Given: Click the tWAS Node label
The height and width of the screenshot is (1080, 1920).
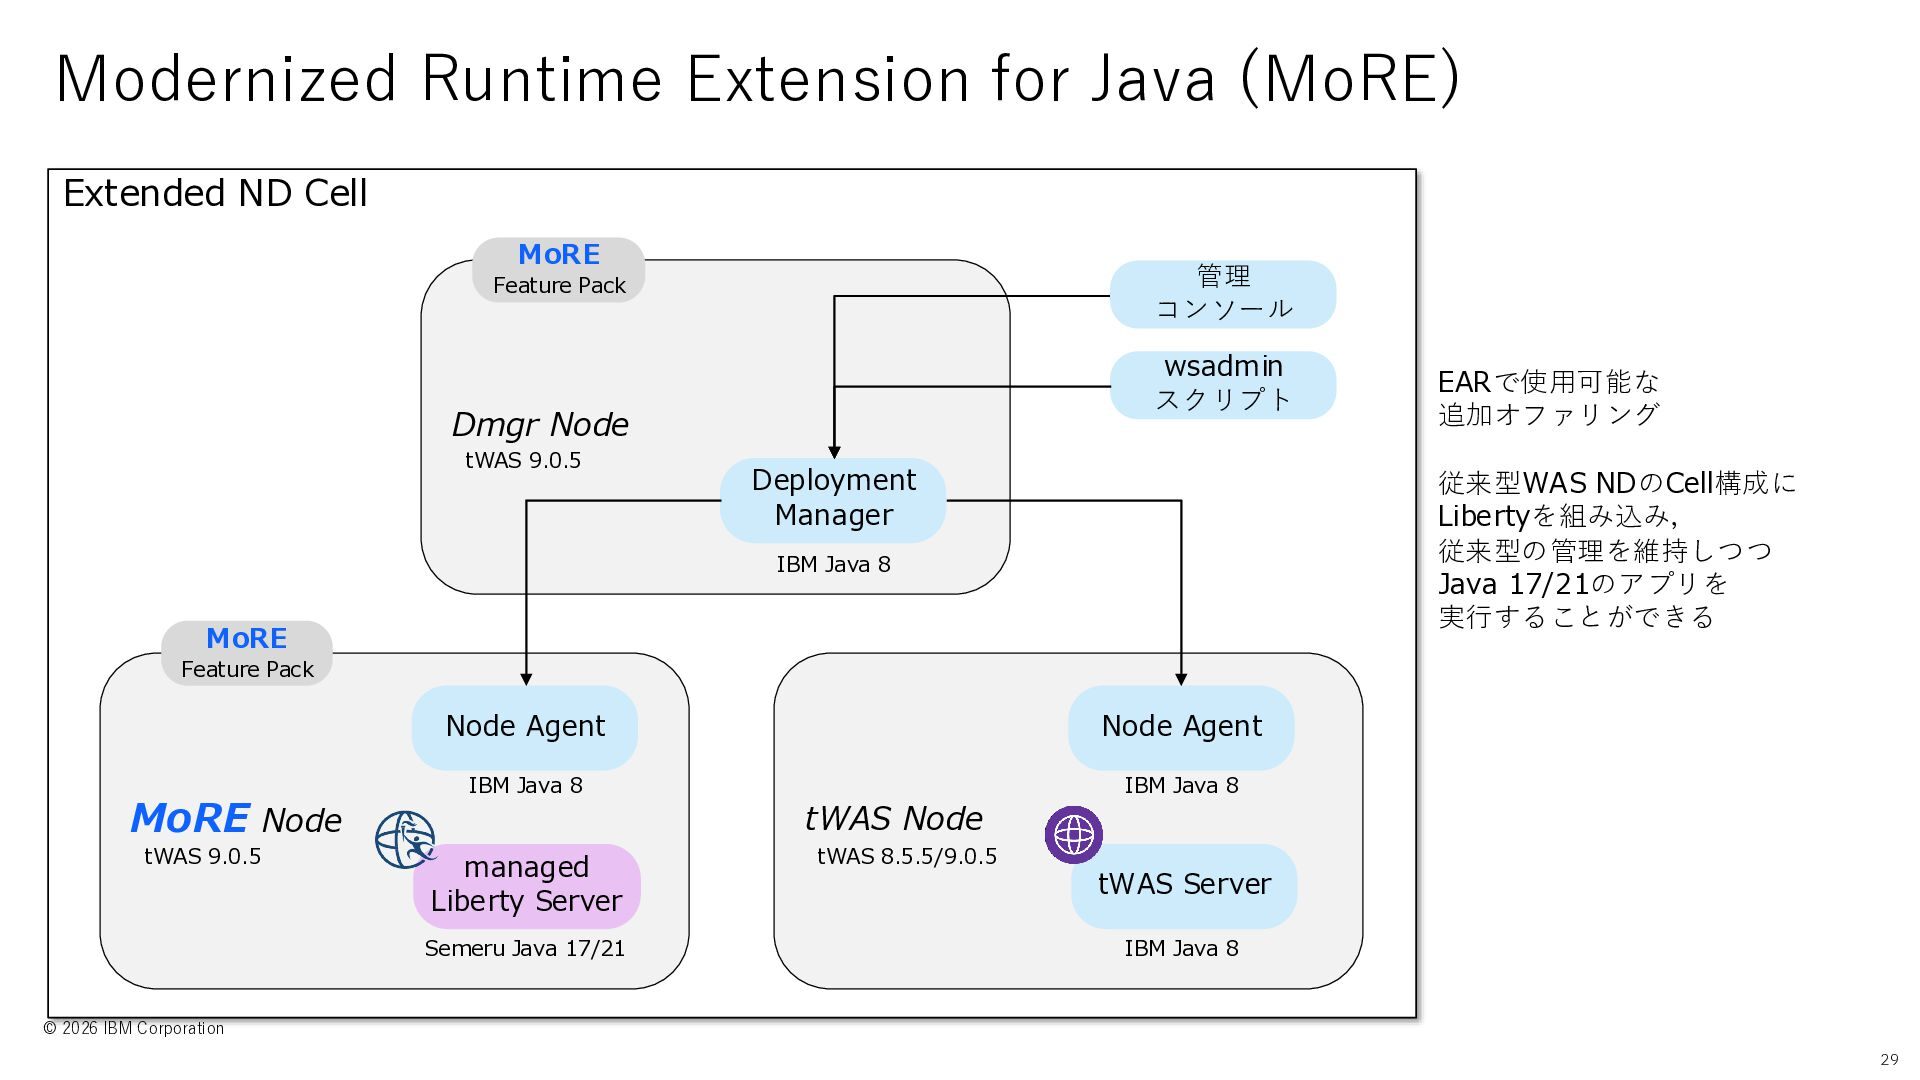Looking at the screenshot, I should 893,819.
